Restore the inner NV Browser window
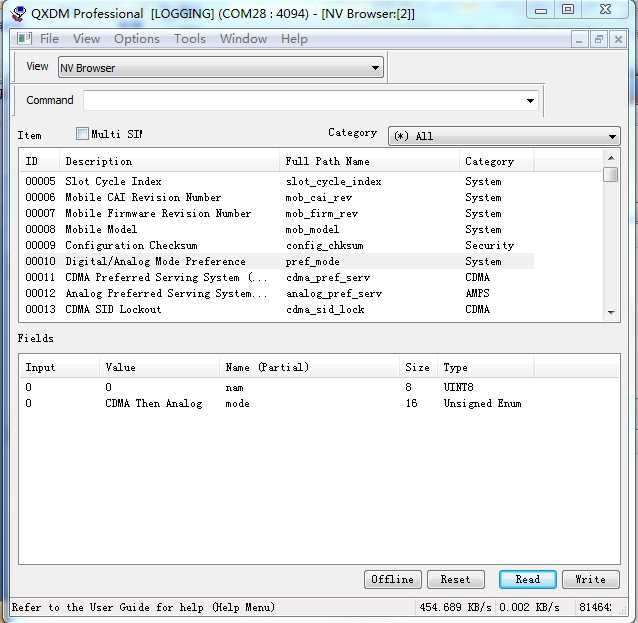This screenshot has width=638, height=623. pyautogui.click(x=599, y=40)
